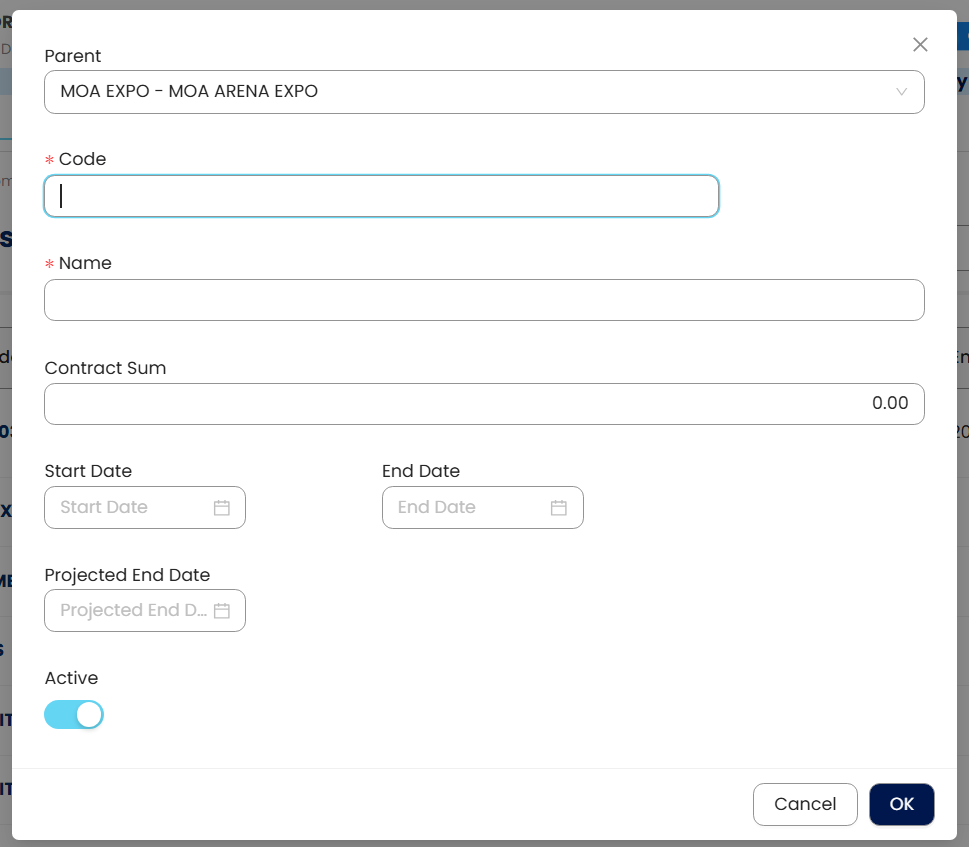Toggle the Active switch off
The height and width of the screenshot is (847, 969).
(74, 715)
